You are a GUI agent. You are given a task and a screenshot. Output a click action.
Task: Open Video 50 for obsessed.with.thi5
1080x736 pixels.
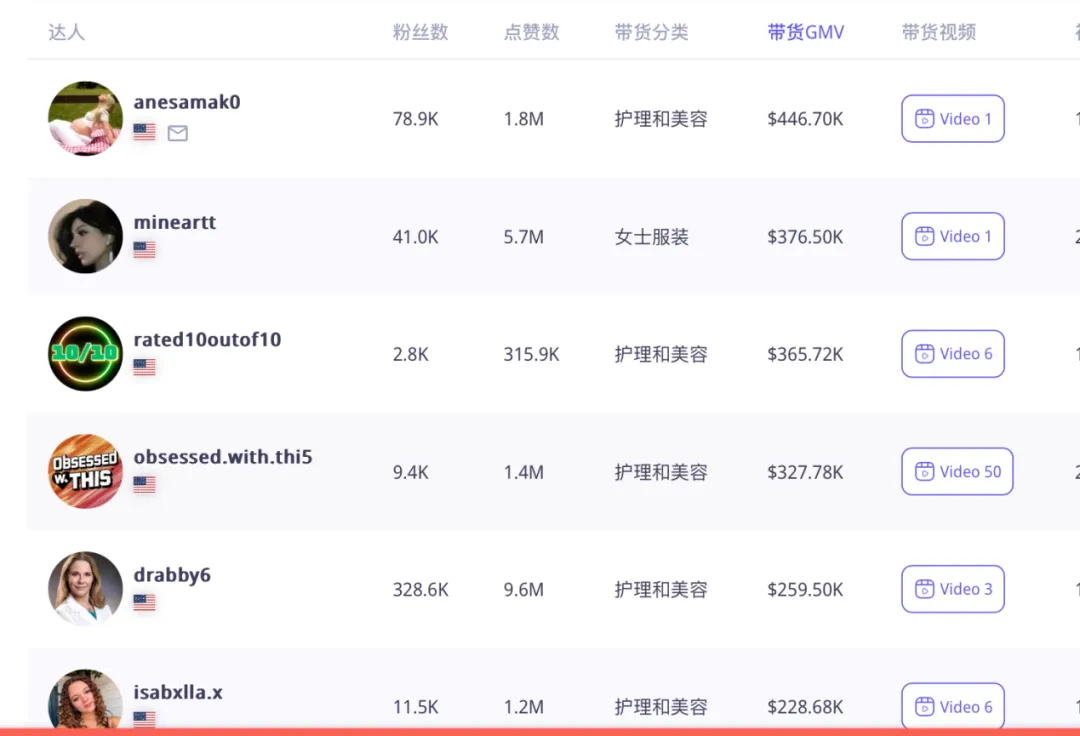coord(957,472)
